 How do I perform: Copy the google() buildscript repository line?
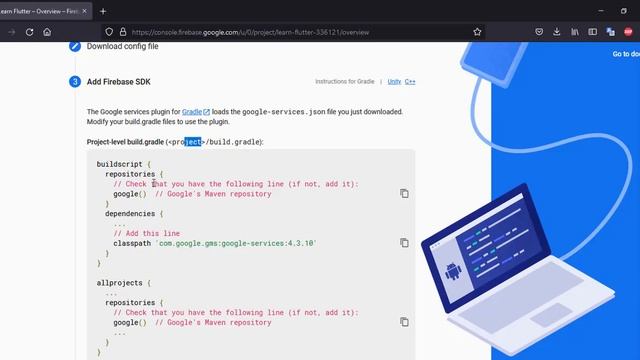click(x=404, y=193)
